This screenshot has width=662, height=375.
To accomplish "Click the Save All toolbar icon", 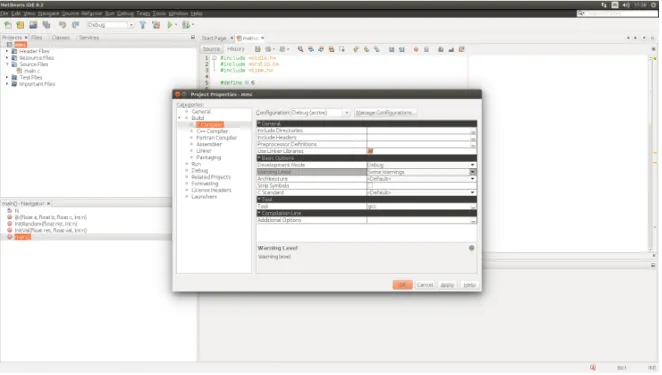I will click(46, 25).
